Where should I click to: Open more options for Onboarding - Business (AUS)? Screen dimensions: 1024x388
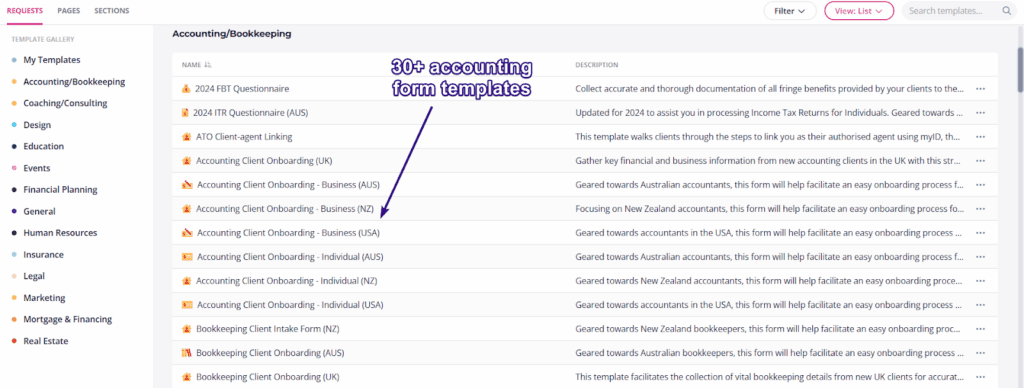pos(980,185)
